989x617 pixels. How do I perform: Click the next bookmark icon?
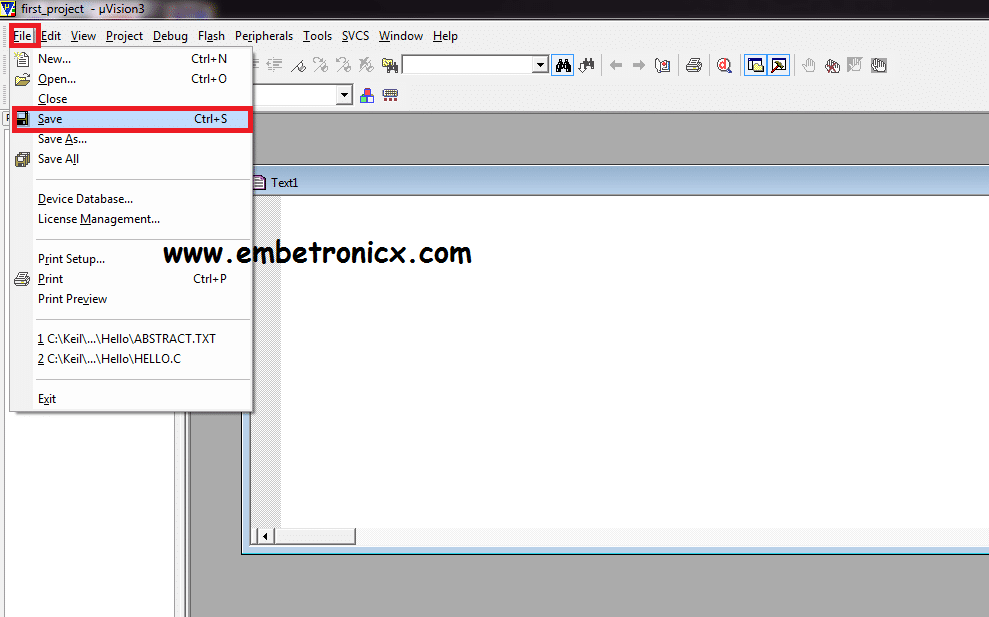tap(320, 65)
